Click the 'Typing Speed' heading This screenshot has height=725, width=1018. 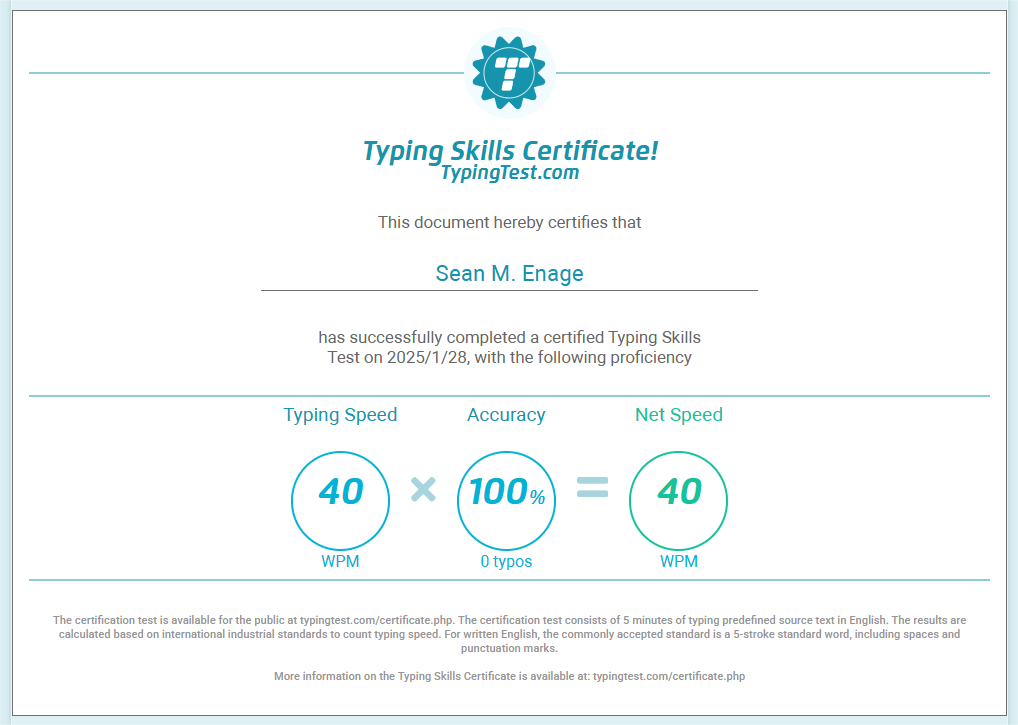(340, 415)
